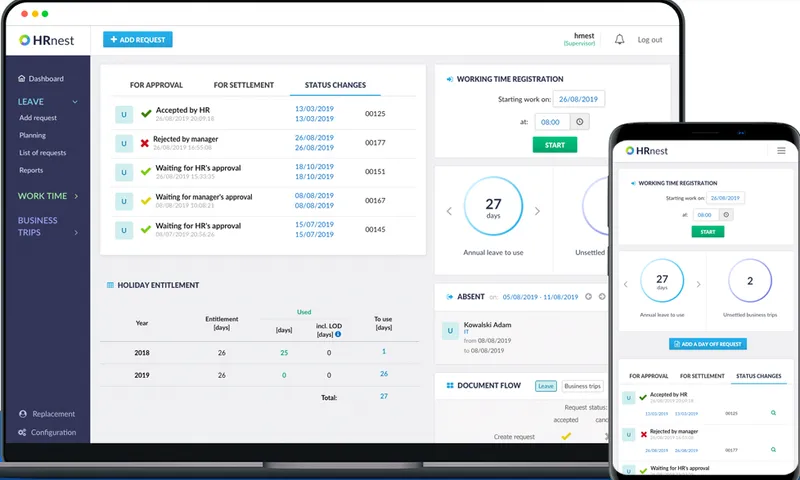800x480 pixels.
Task: Go to previous absence week arrow
Action: point(588,296)
